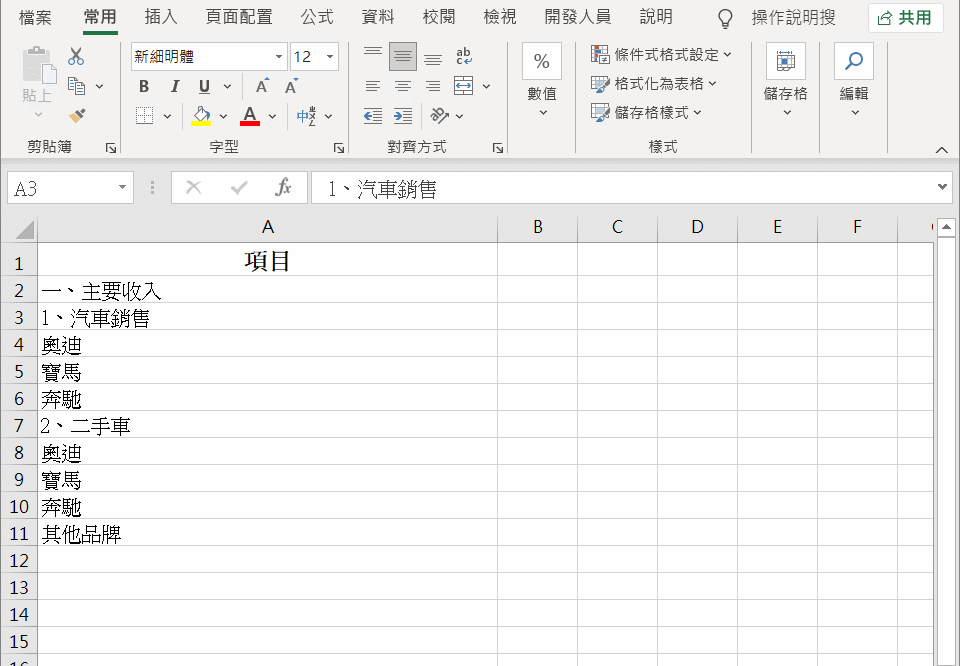Open the Number format (數值) group
Screen dimensions: 960x666
point(542,80)
